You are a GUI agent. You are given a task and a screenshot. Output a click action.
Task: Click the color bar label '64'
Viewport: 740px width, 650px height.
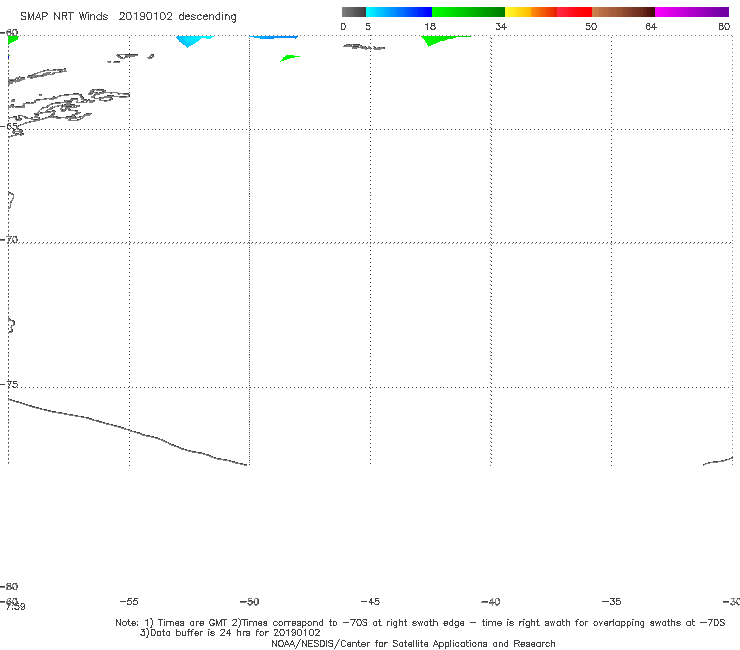click(x=651, y=26)
